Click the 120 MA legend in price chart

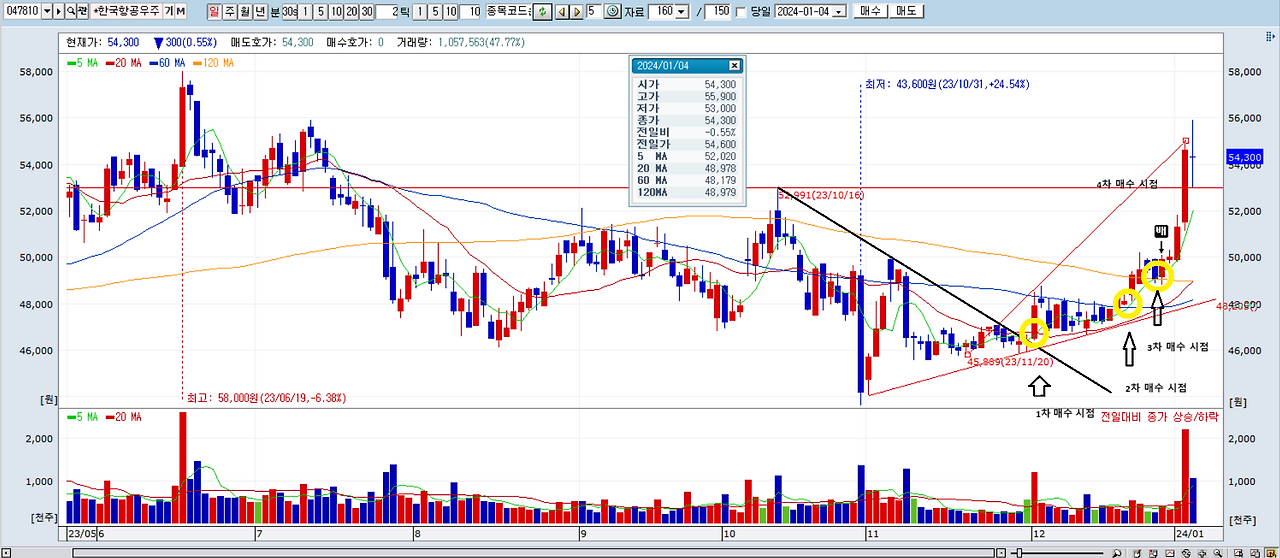pos(213,63)
